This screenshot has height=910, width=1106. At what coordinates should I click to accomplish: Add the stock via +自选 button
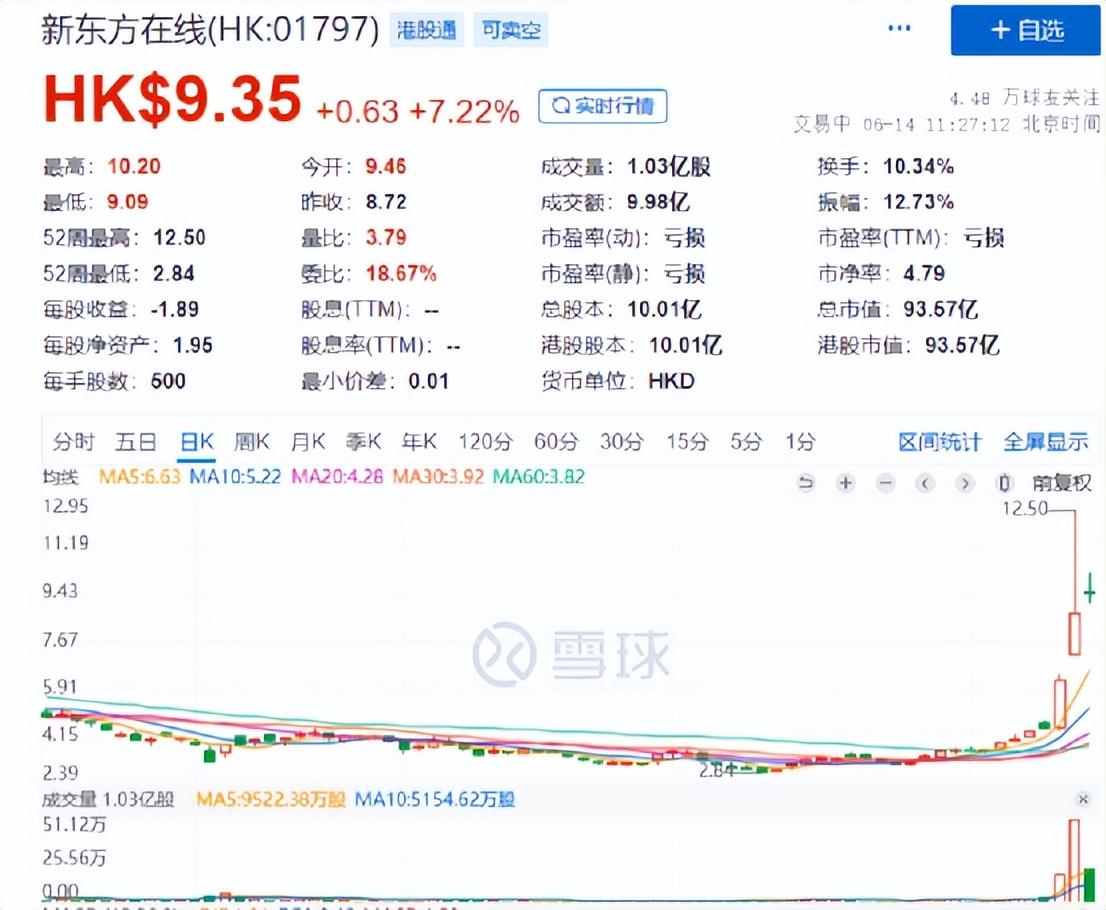pos(1025,30)
